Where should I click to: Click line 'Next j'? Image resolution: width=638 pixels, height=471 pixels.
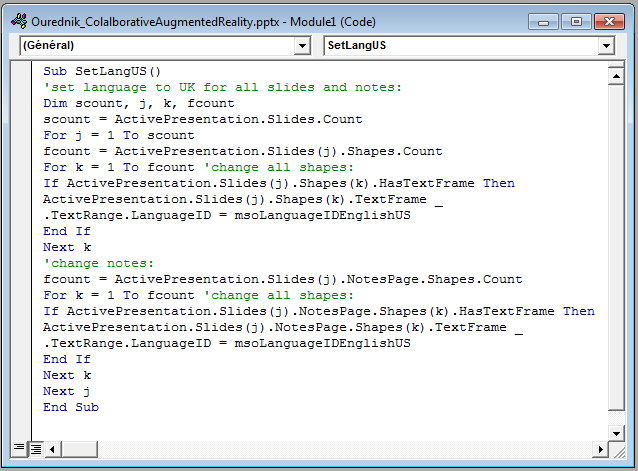pyautogui.click(x=67, y=392)
